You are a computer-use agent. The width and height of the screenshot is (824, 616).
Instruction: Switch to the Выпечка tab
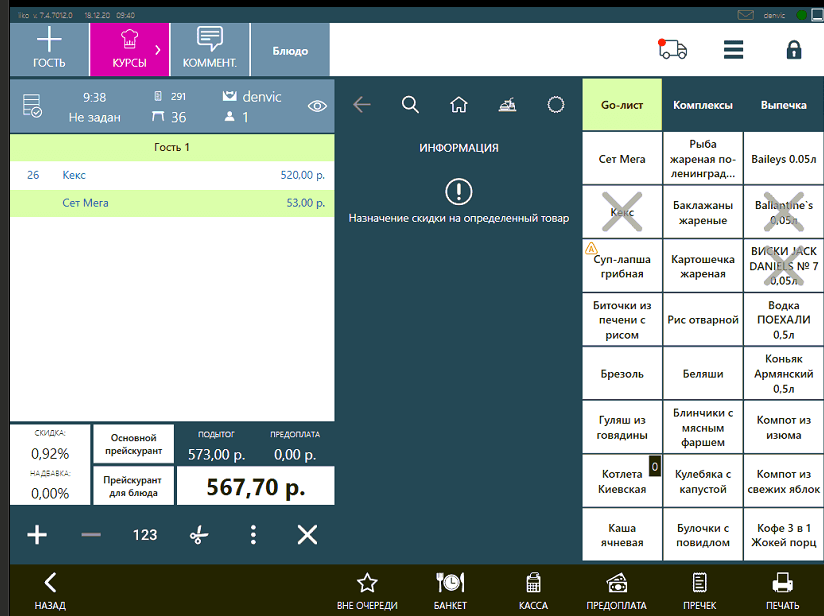(783, 105)
